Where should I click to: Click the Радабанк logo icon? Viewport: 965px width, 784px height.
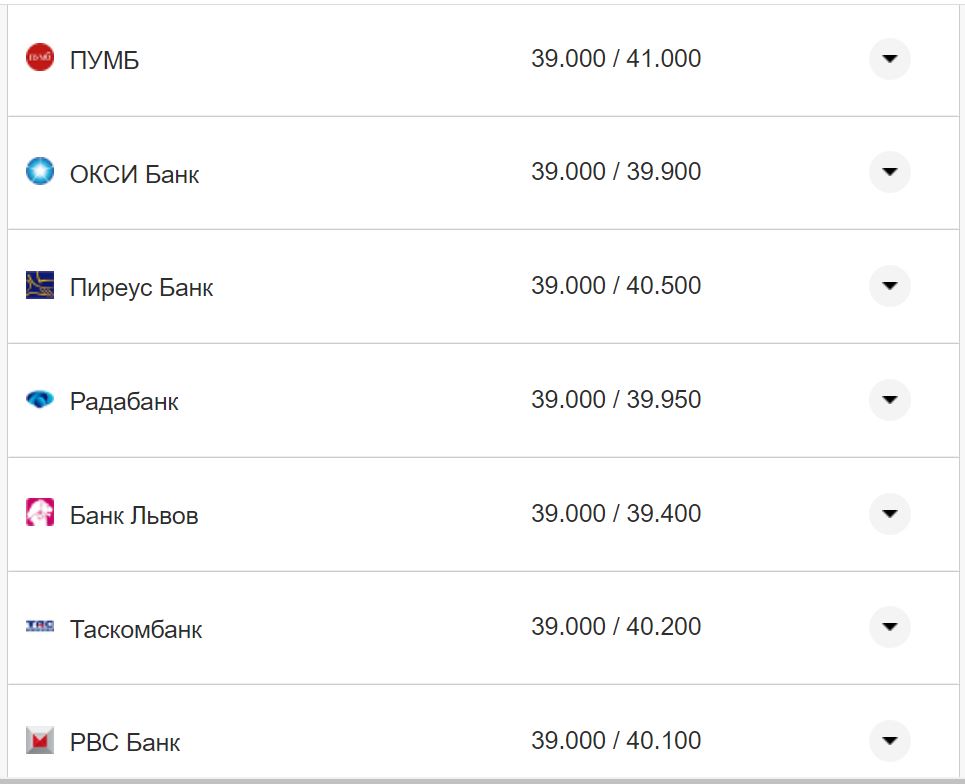(40, 400)
